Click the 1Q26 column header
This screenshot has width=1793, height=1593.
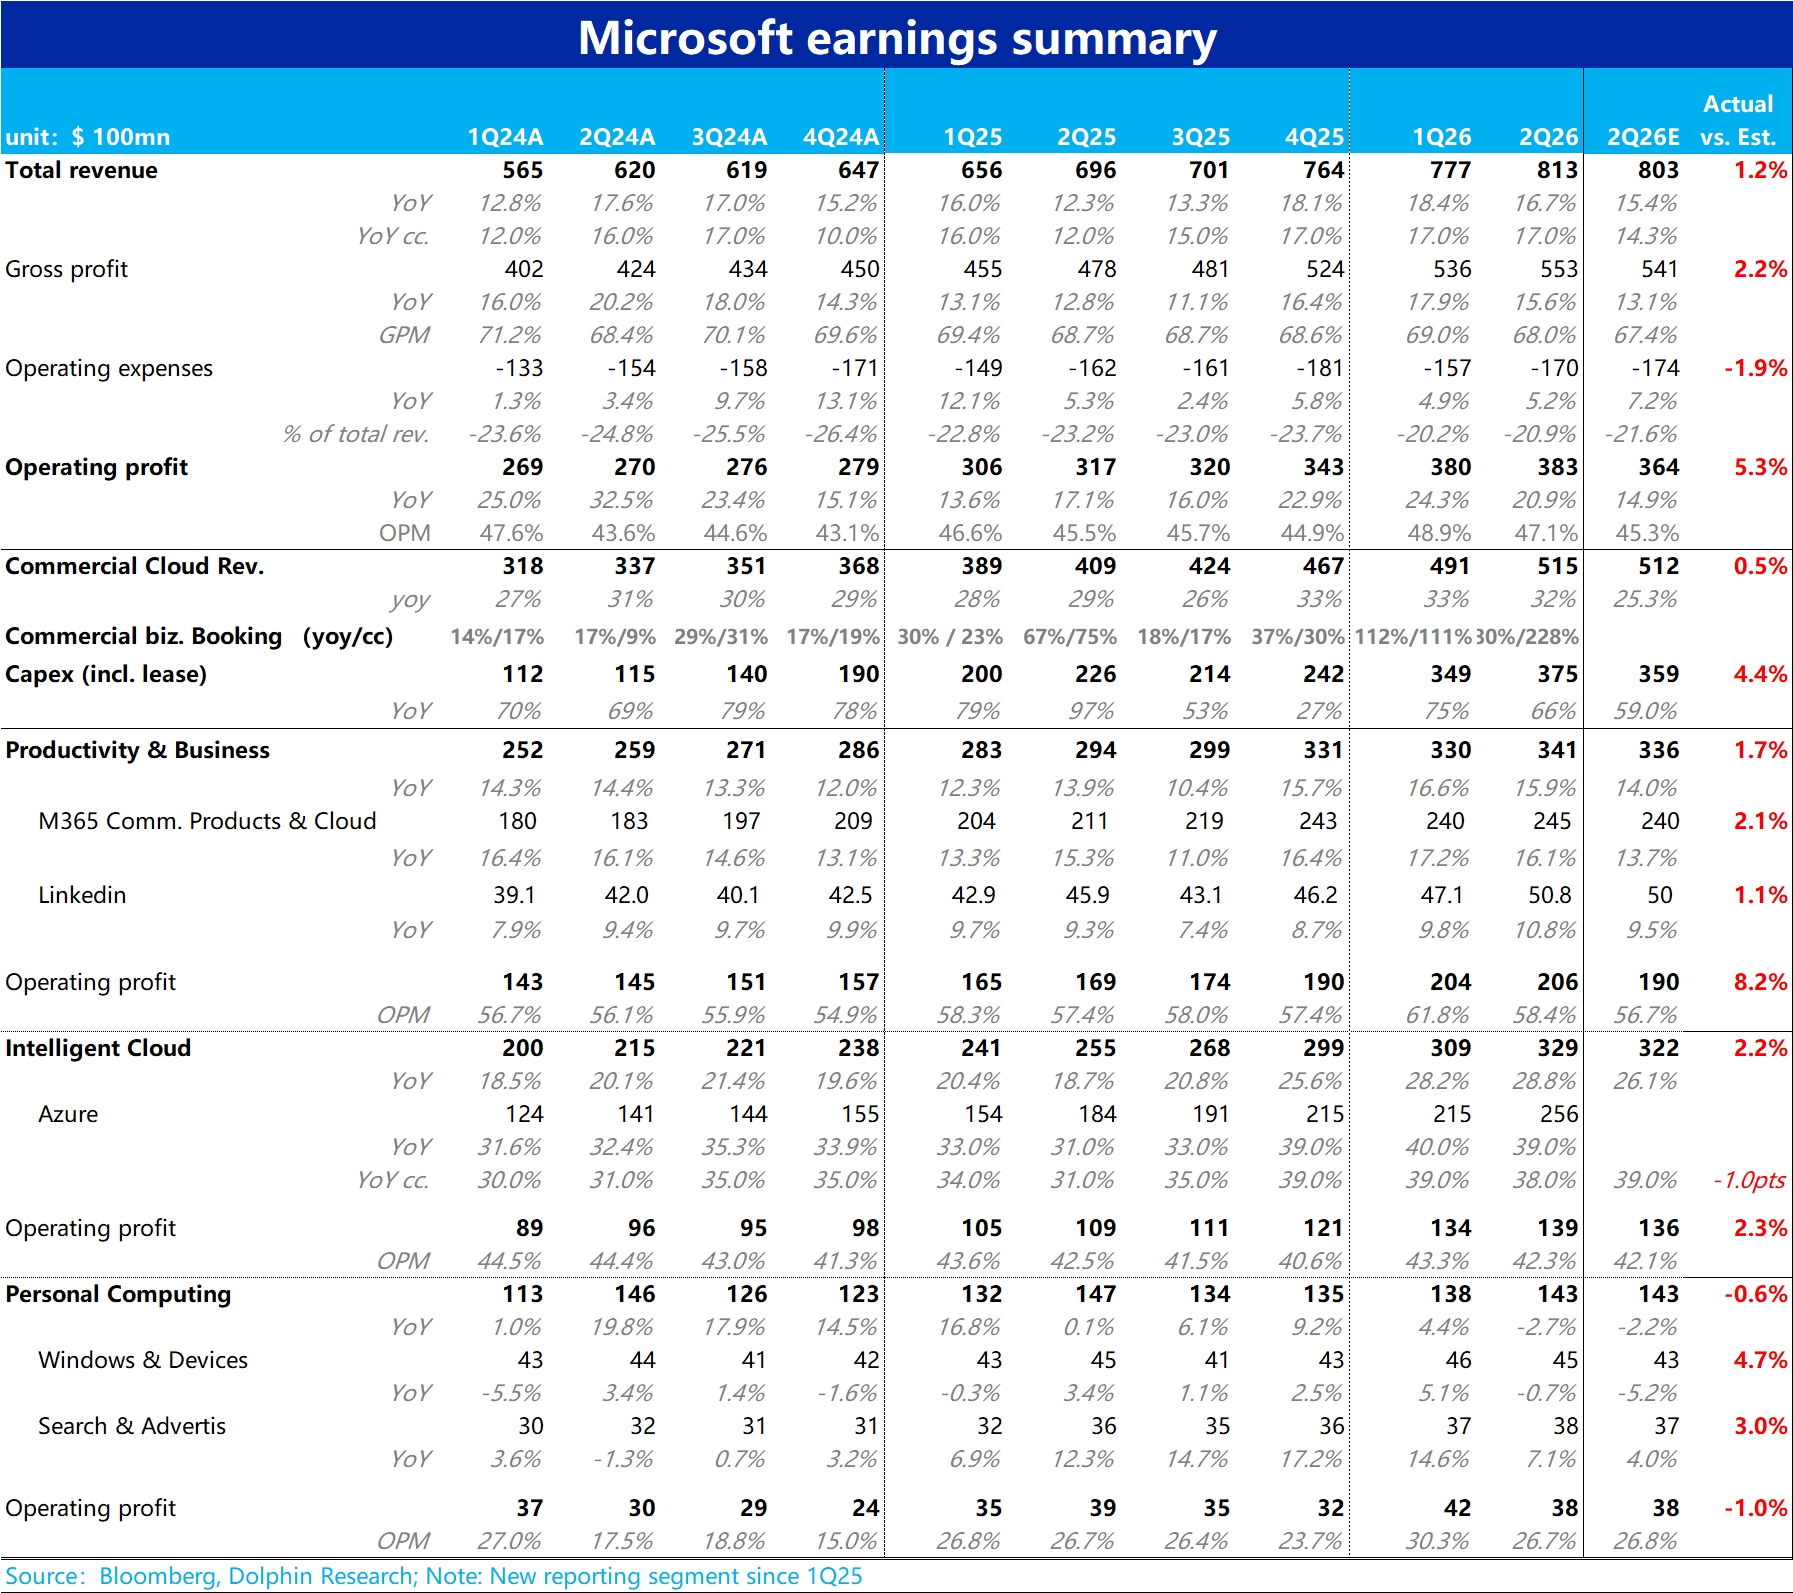(x=1442, y=137)
